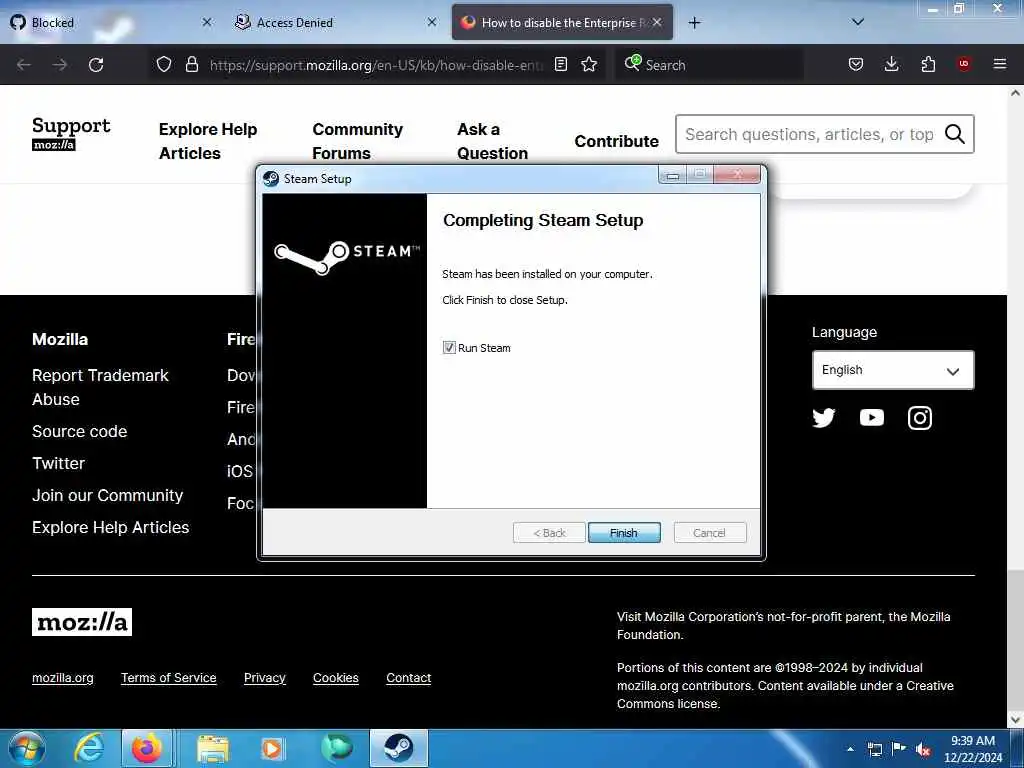Click Finish in Steam Setup
Screen dimensions: 1024x768
pyautogui.click(x=624, y=533)
